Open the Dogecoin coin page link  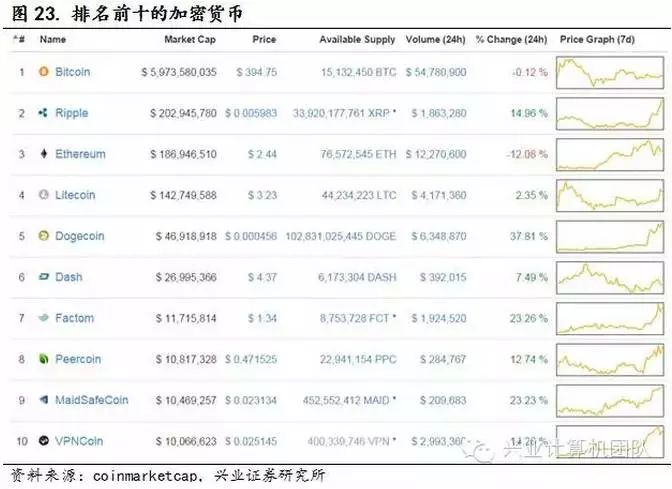coord(80,236)
